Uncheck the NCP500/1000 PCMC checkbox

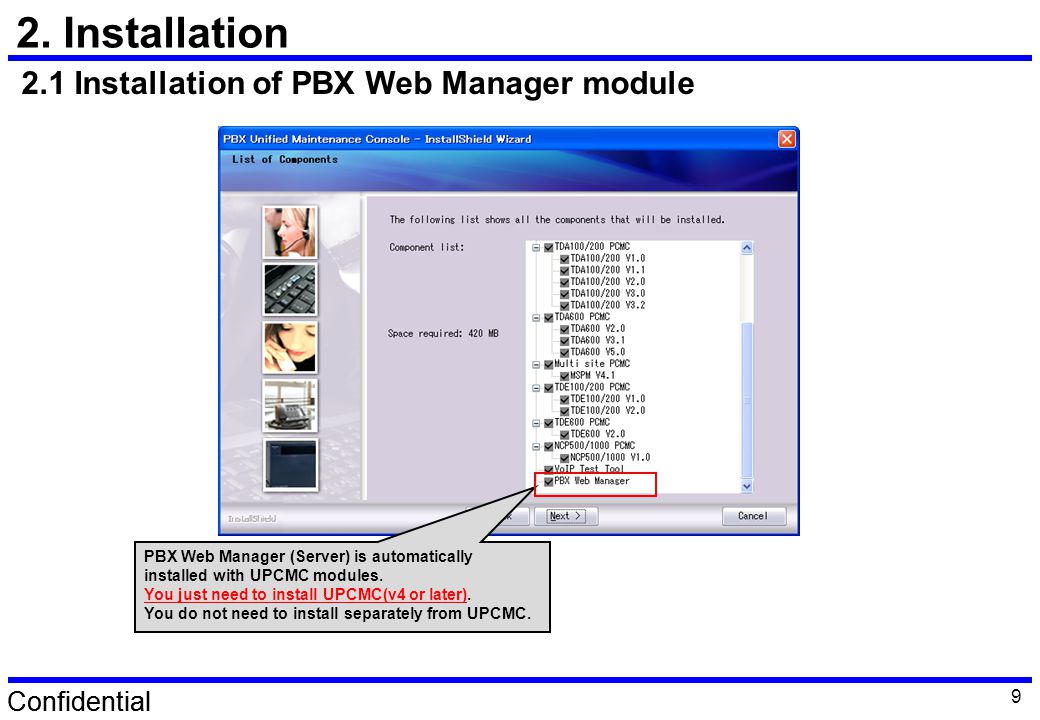click(549, 446)
